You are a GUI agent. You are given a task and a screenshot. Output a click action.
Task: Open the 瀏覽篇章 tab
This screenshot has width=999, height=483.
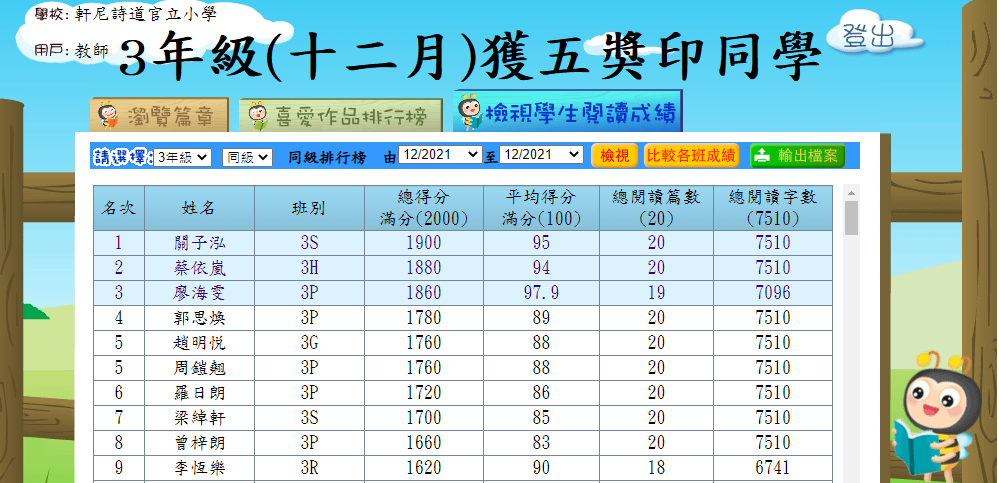tap(159, 115)
